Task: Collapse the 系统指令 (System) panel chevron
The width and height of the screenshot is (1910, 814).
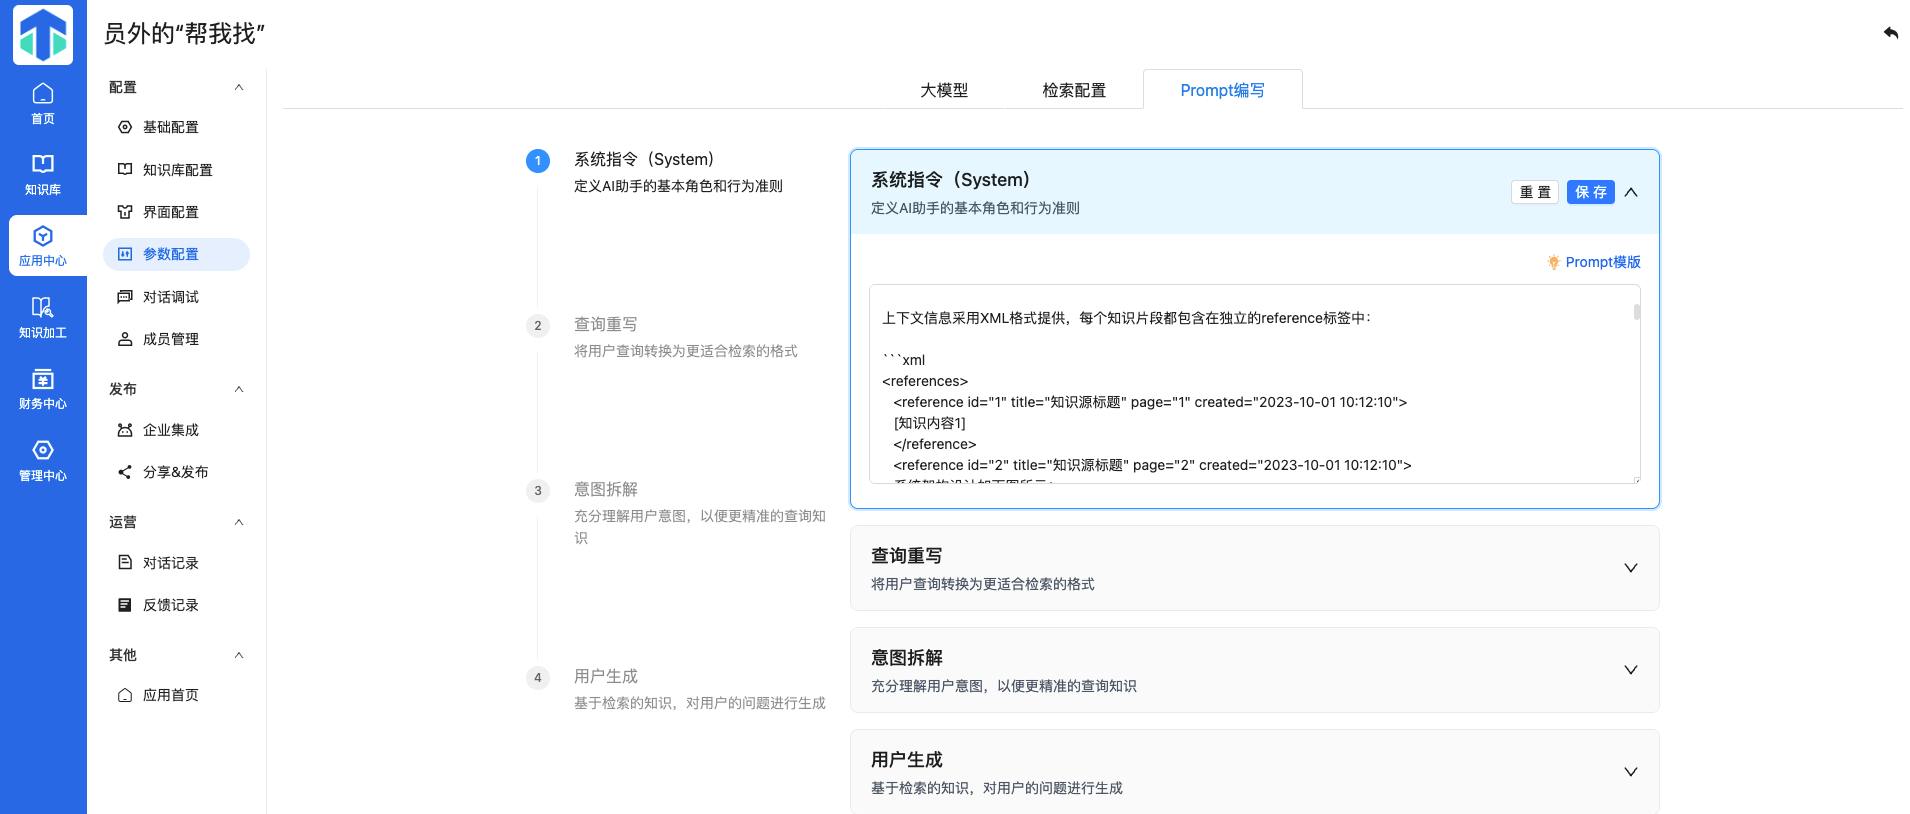Action: (x=1631, y=192)
